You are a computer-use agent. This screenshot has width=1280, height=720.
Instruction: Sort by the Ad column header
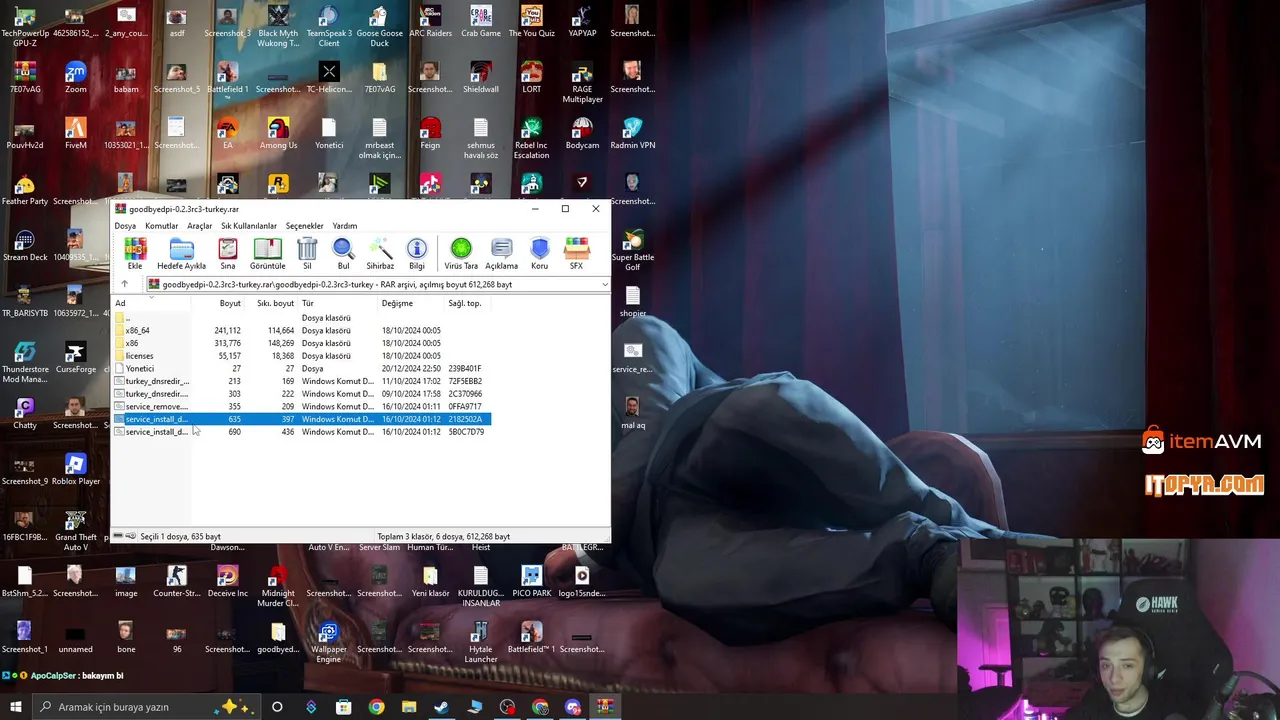tap(150, 303)
